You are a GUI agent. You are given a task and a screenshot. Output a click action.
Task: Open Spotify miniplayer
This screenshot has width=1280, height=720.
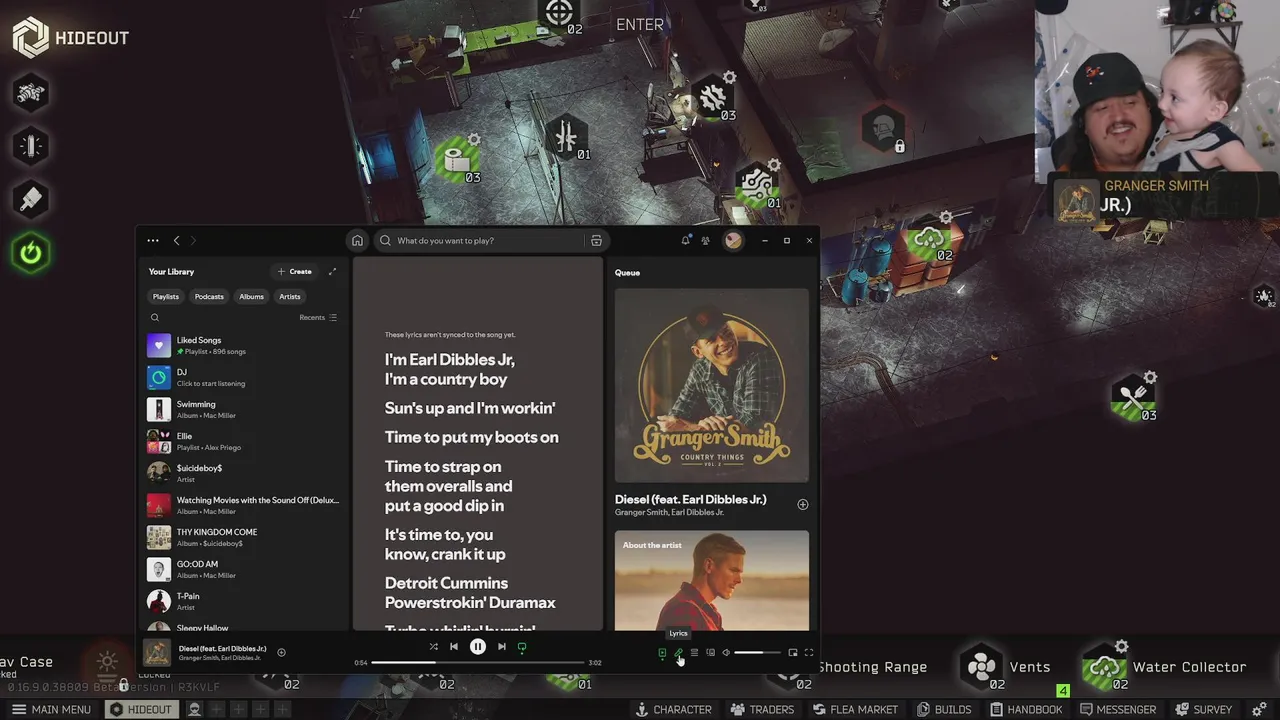793,653
